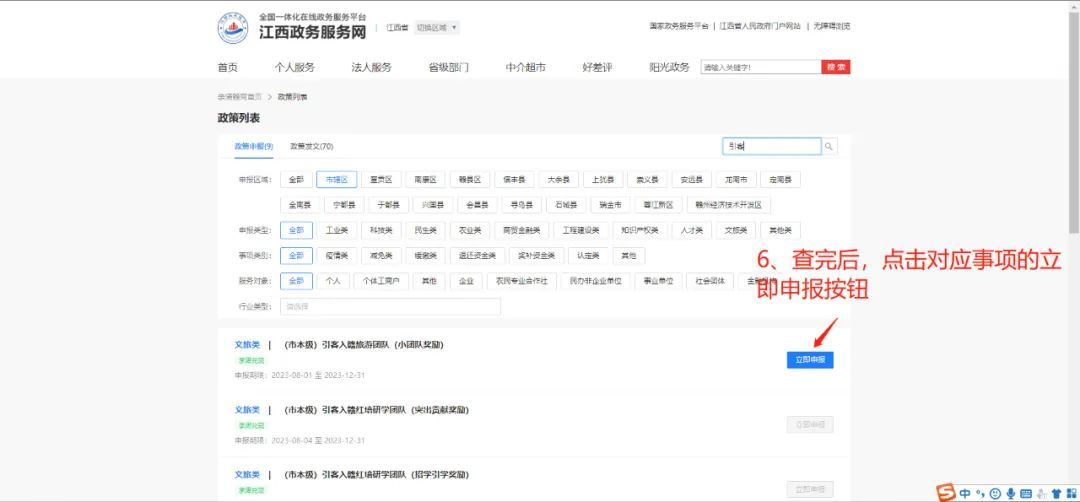The height and width of the screenshot is (502, 1080).
Task: Open the 法人服务 navigation item
Action: [x=371, y=67]
